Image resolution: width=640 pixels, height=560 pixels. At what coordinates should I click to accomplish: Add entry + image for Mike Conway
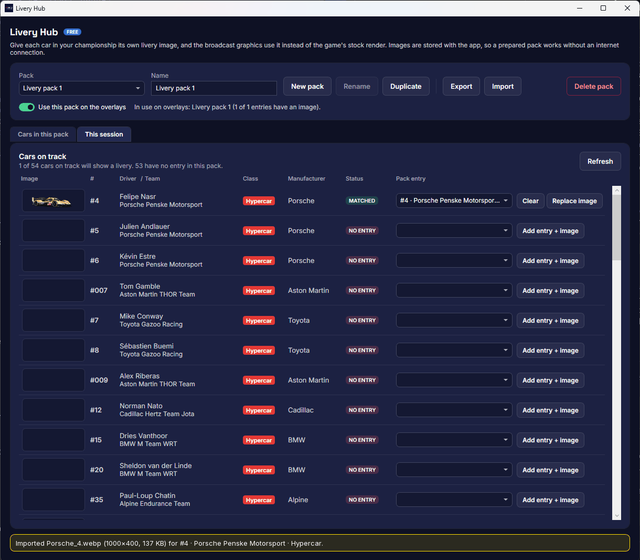550,320
